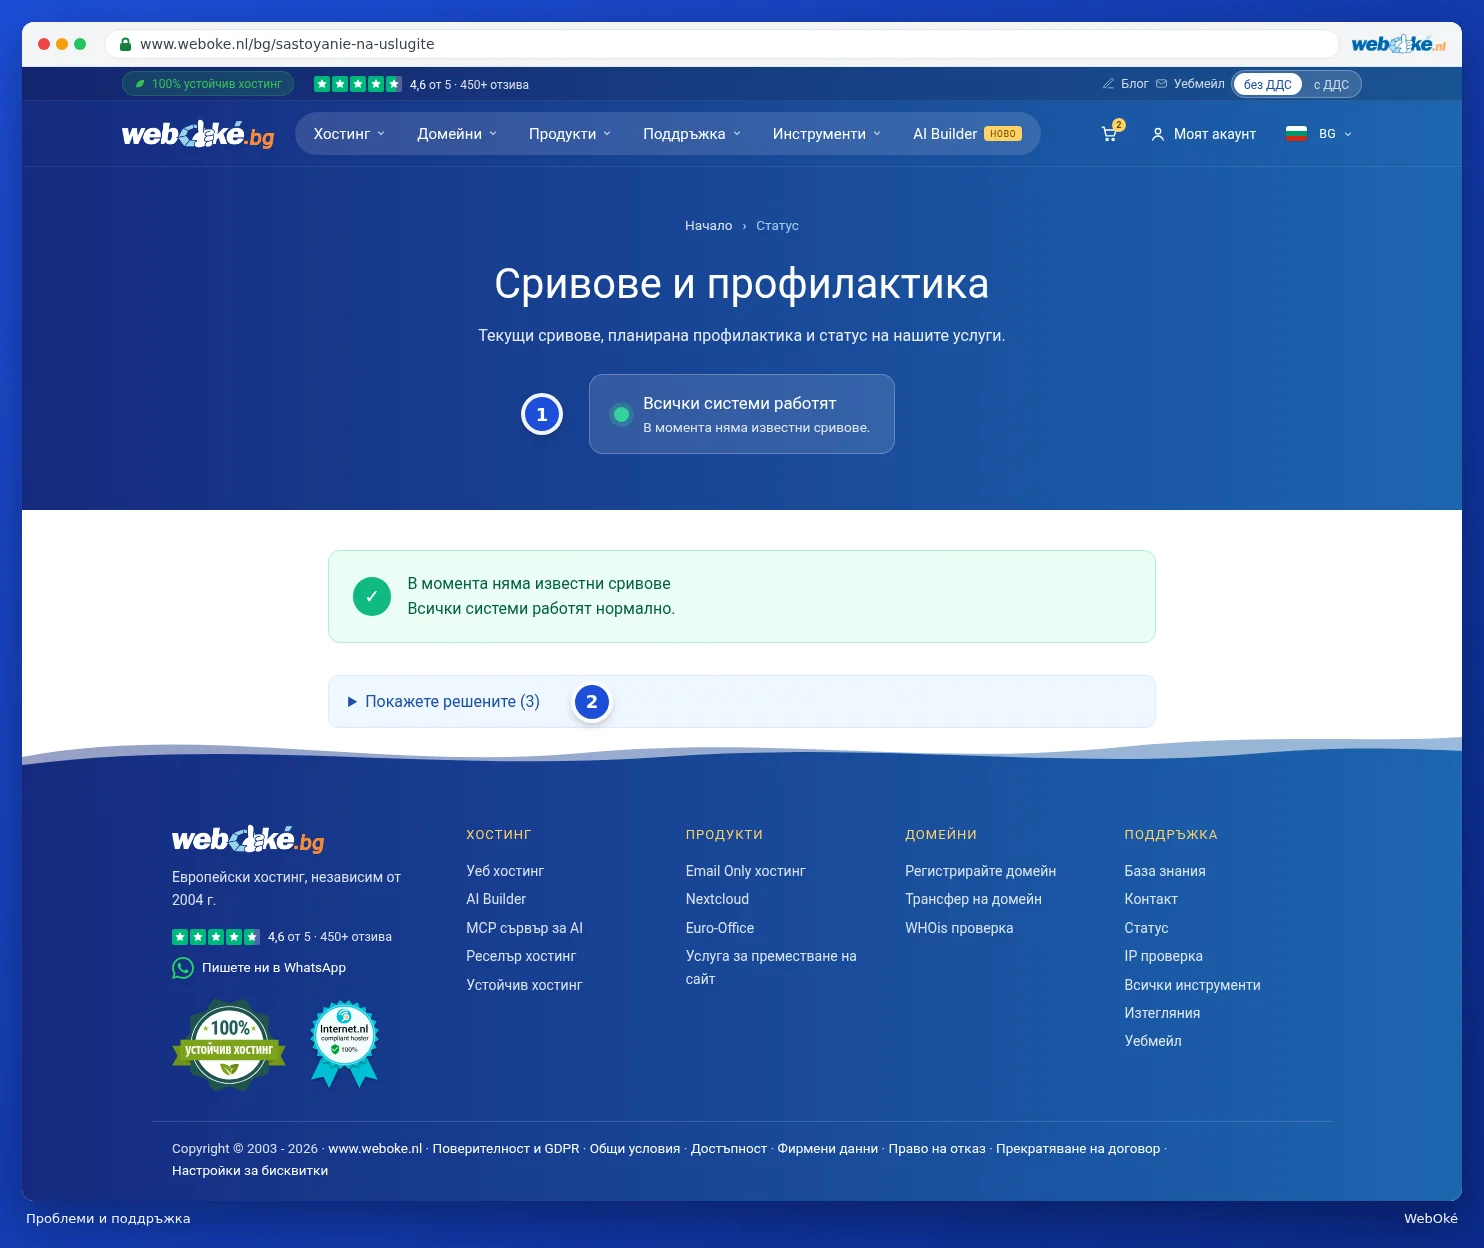Expand Покажете решените (3) section

coord(742,701)
